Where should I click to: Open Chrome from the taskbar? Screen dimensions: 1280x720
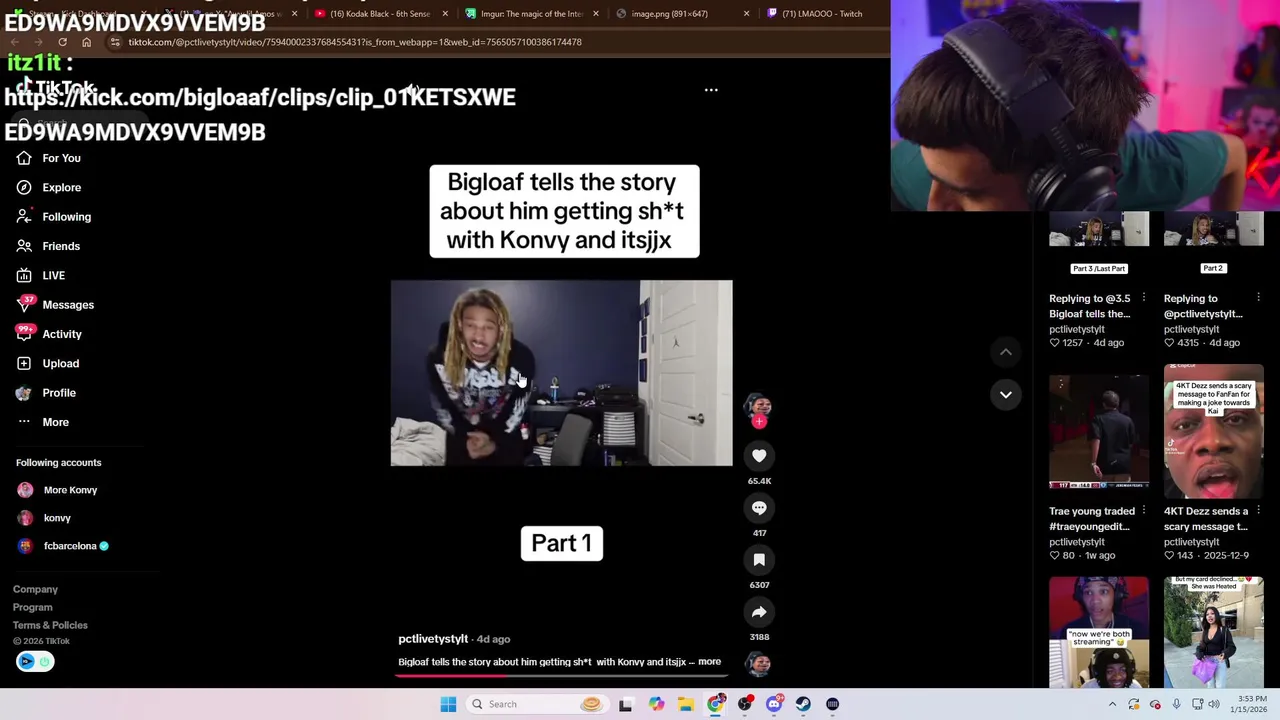click(x=715, y=704)
